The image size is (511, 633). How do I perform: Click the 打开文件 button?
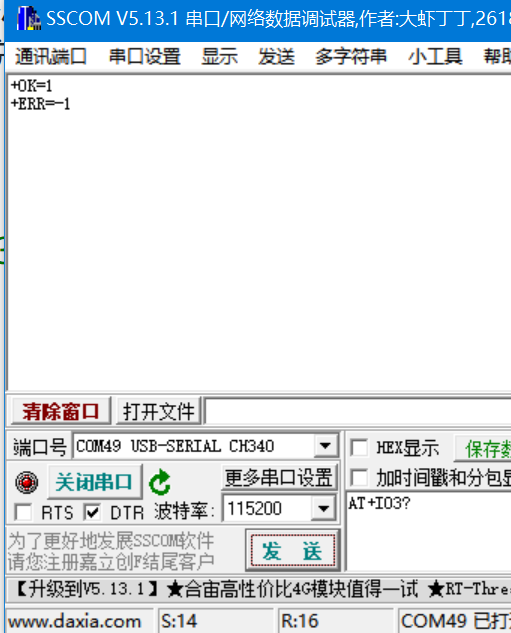(x=159, y=411)
